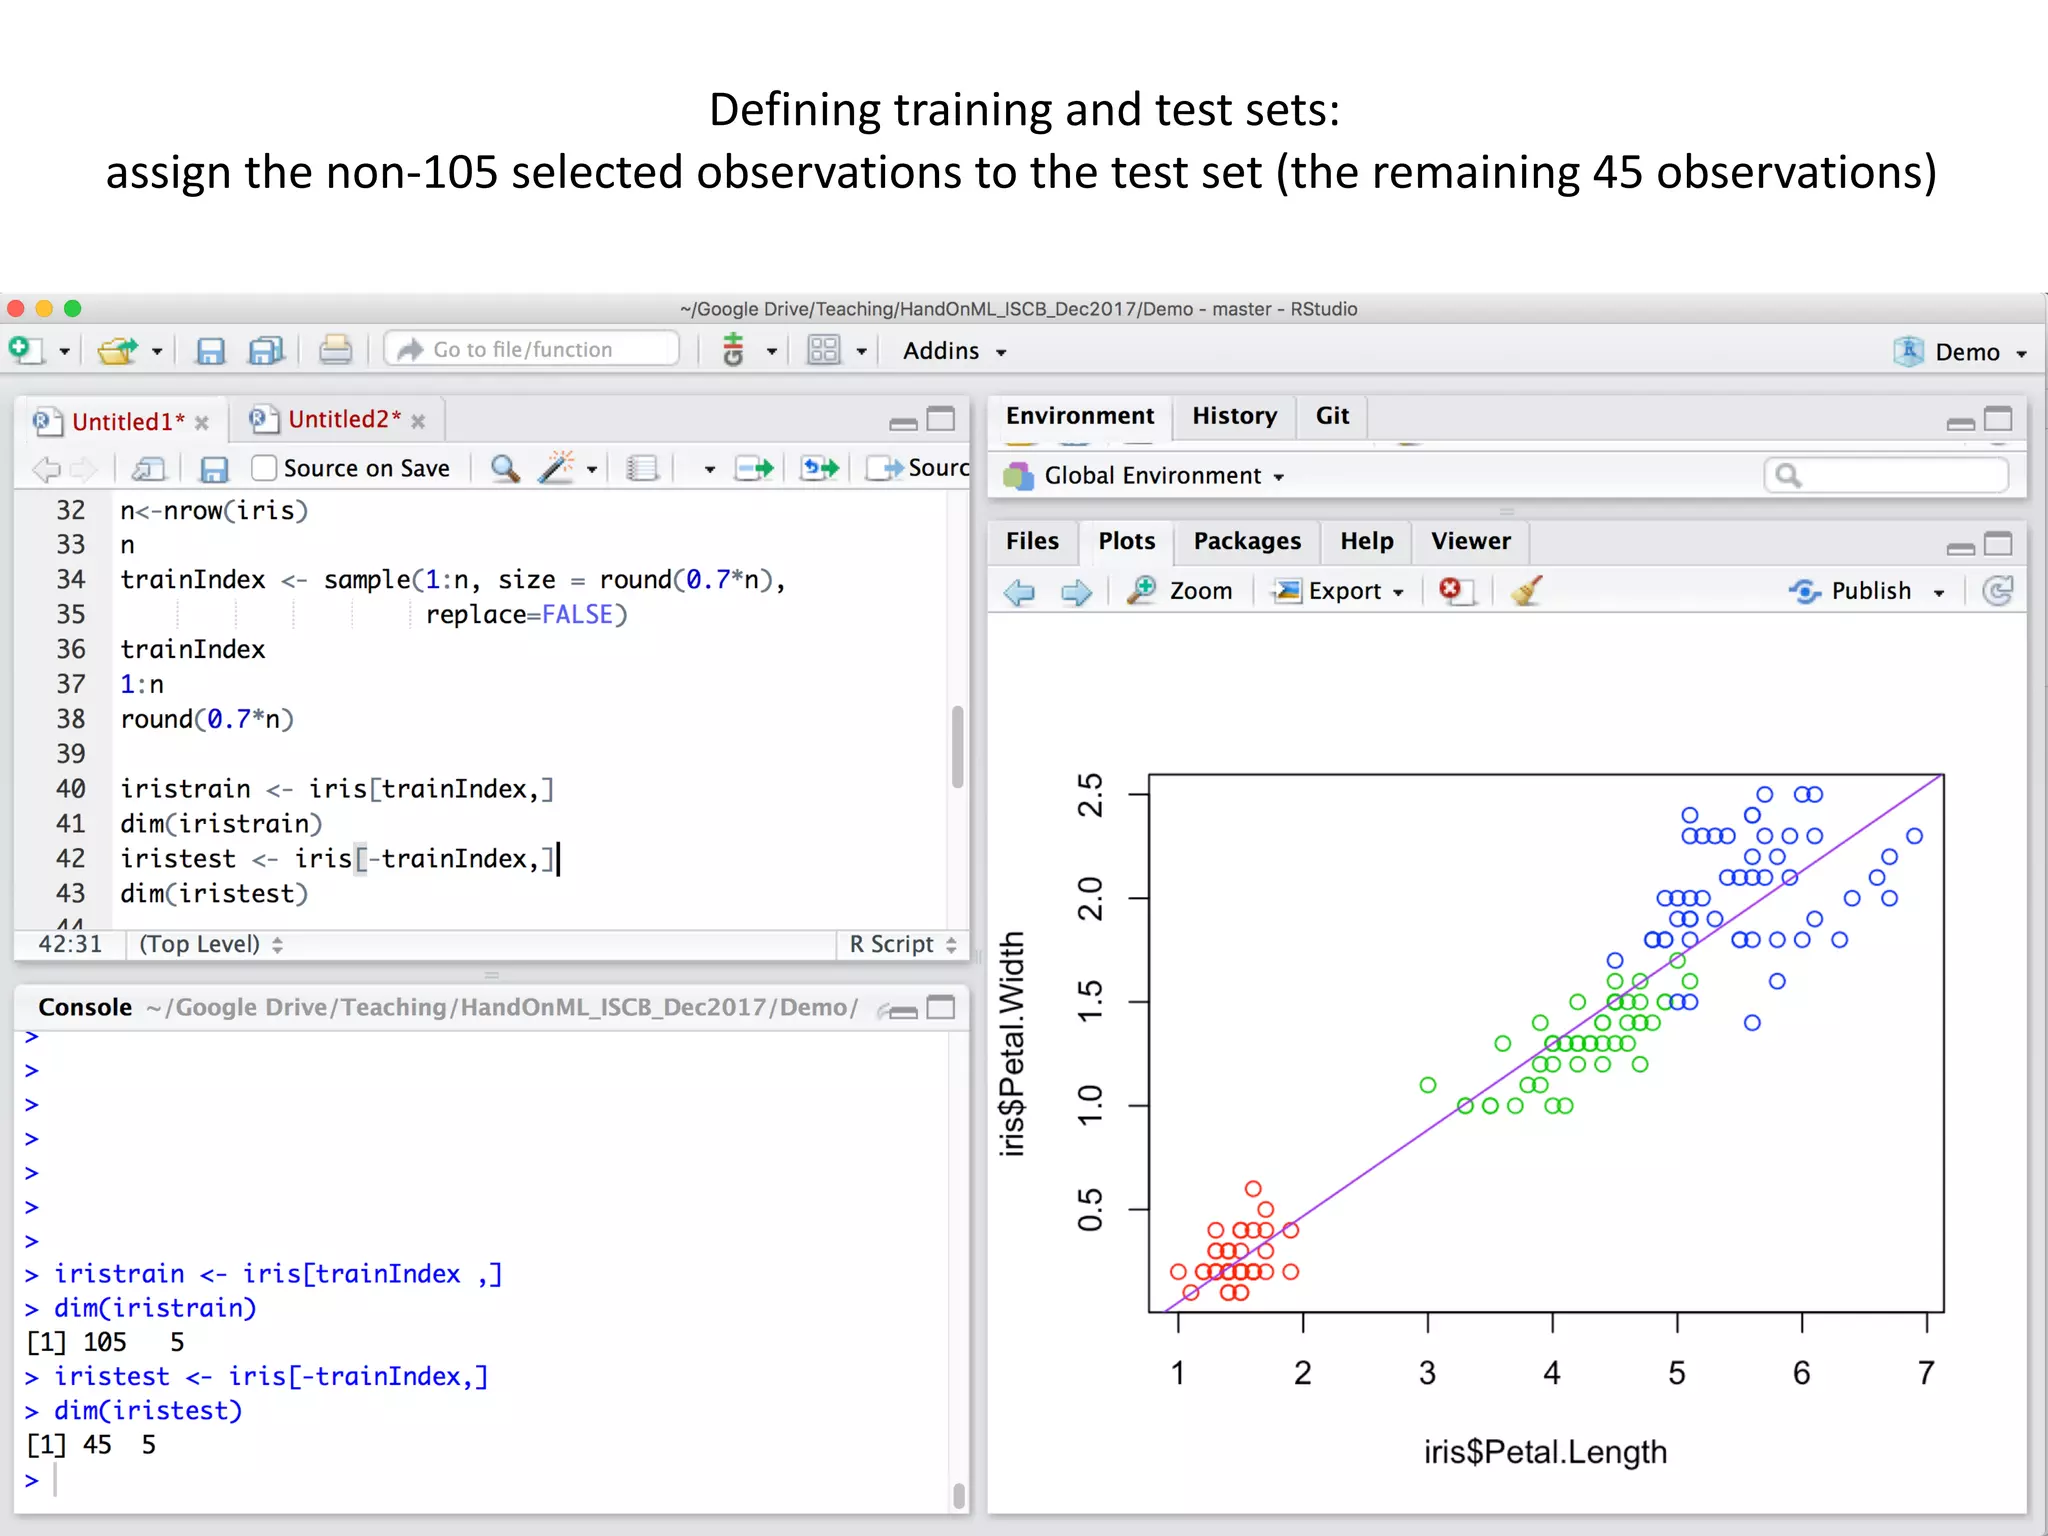This screenshot has width=2048, height=1536.
Task: Click the New File icon in main toolbar
Action: [25, 350]
